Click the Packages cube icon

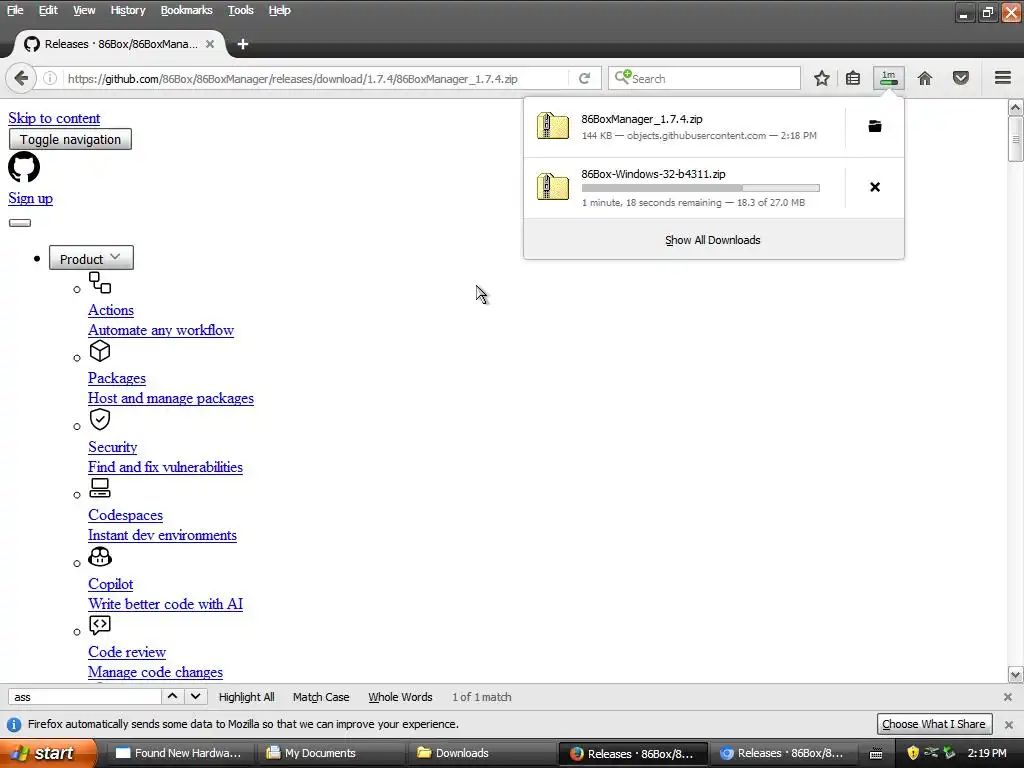[x=100, y=351]
